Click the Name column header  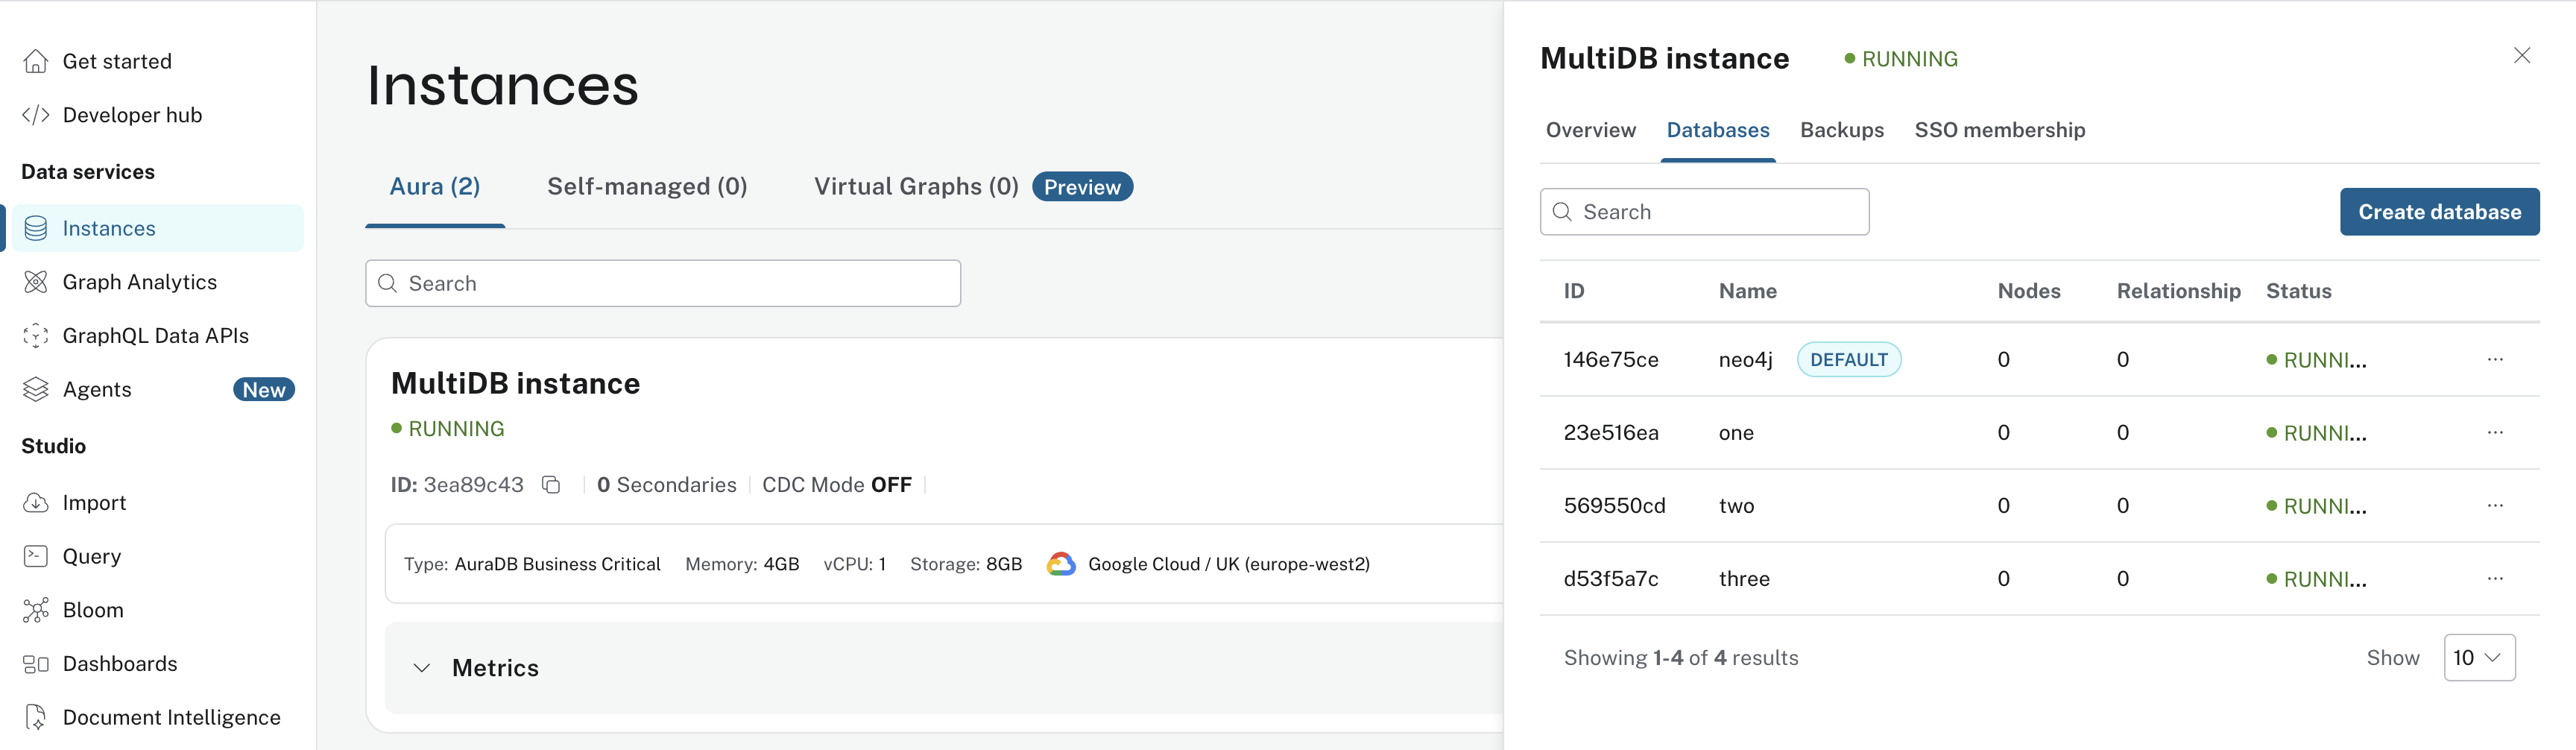1747,291
